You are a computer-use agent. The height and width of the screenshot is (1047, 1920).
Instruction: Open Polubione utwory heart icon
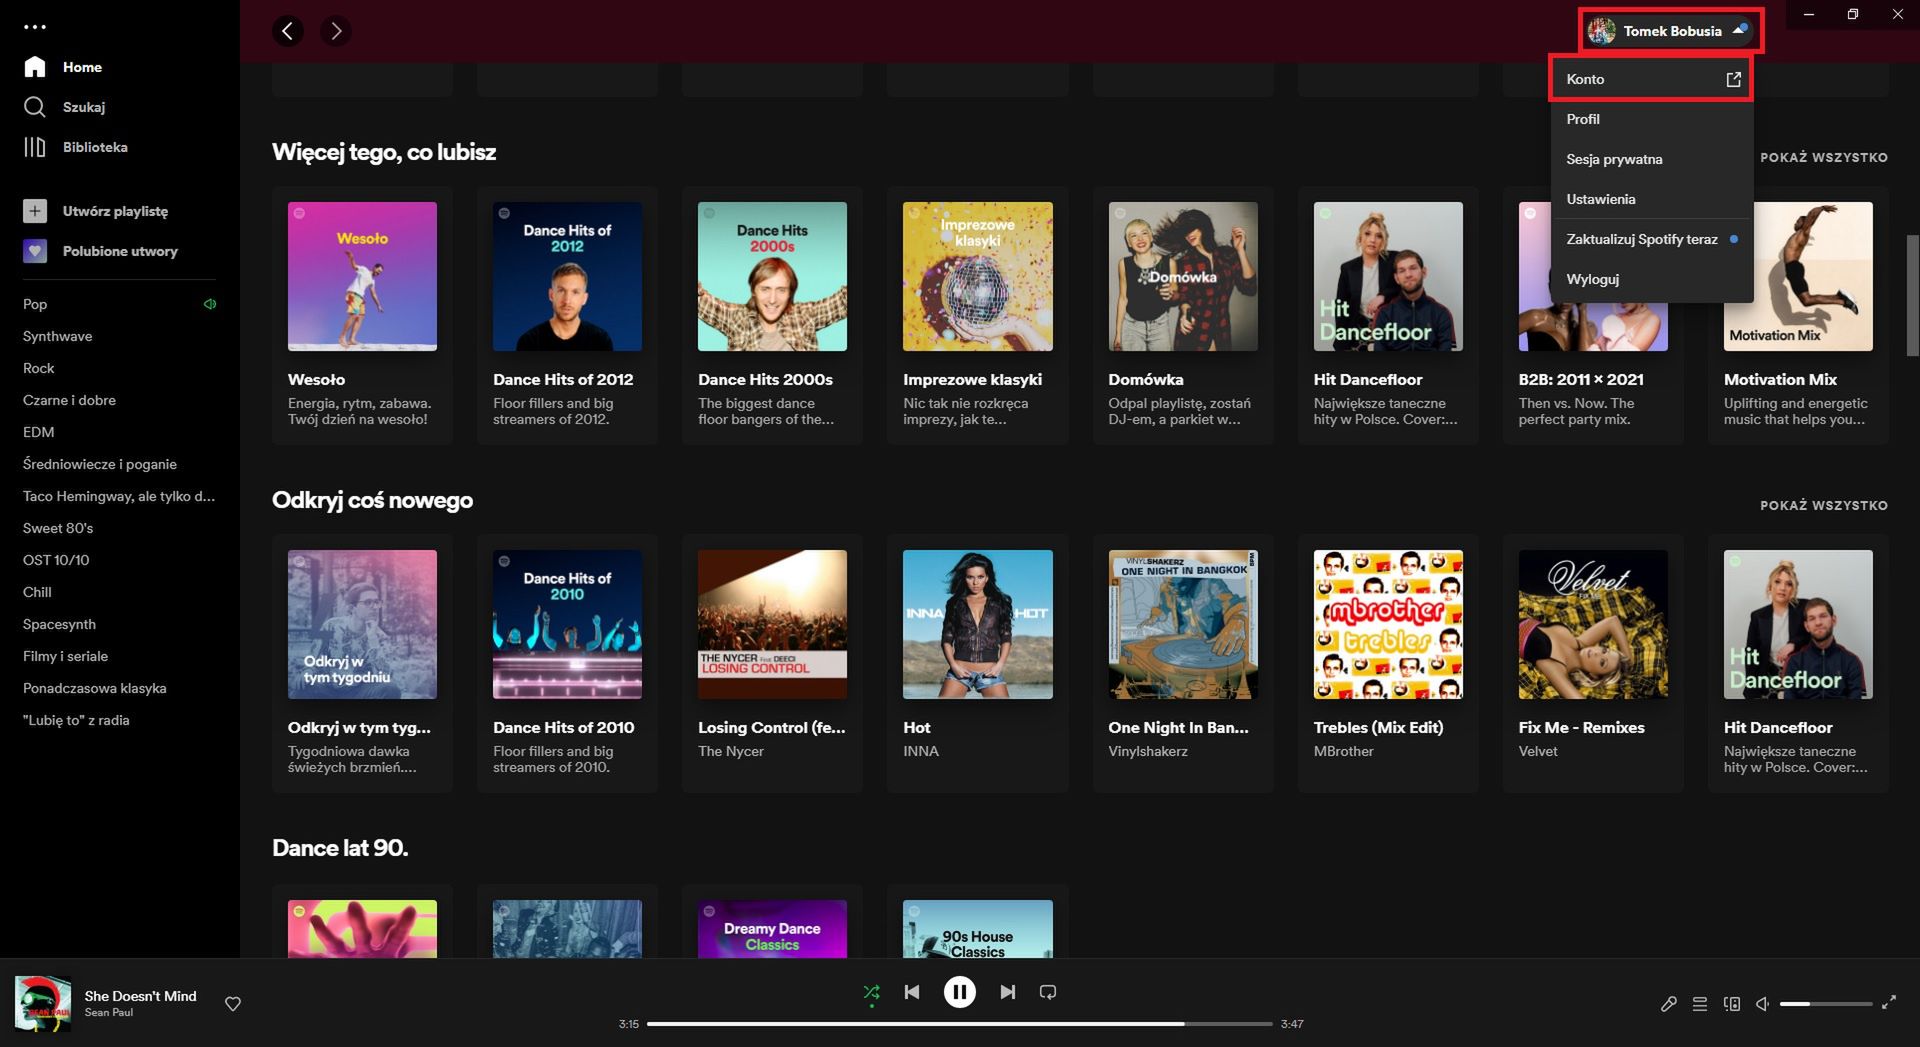tap(35, 251)
